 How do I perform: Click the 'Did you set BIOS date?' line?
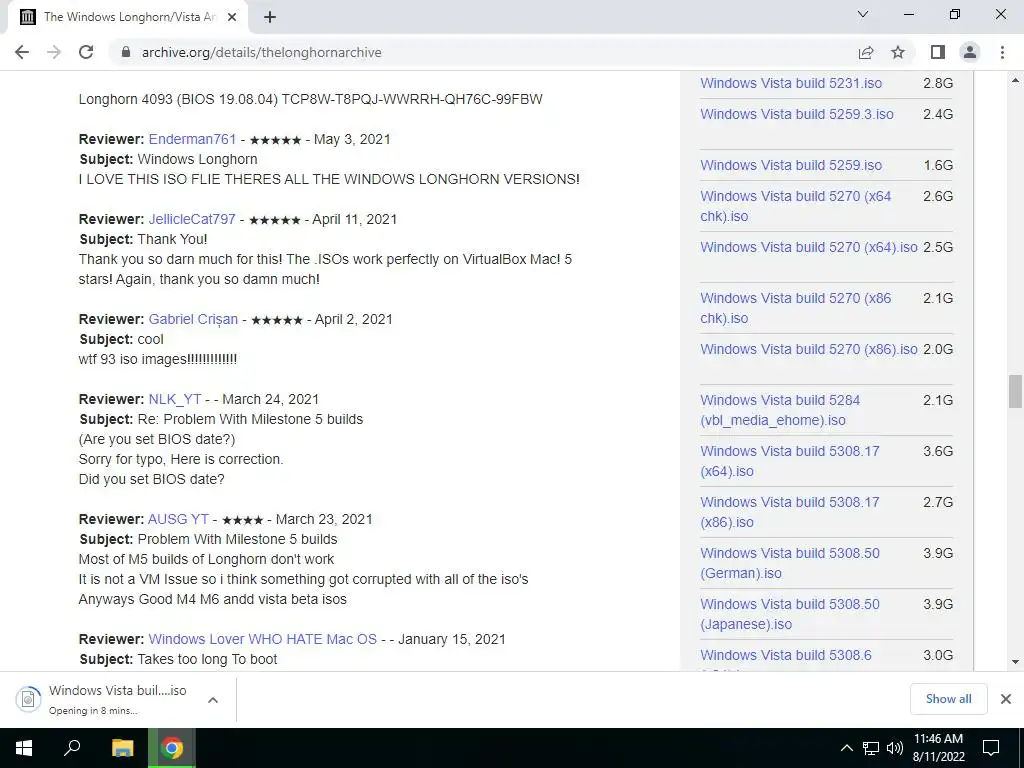pos(151,479)
